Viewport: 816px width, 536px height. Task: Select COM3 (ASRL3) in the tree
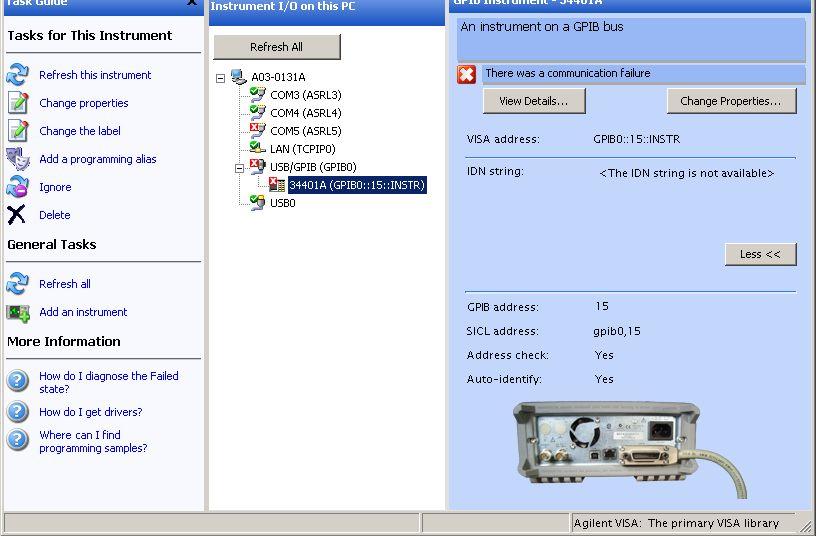coord(306,95)
